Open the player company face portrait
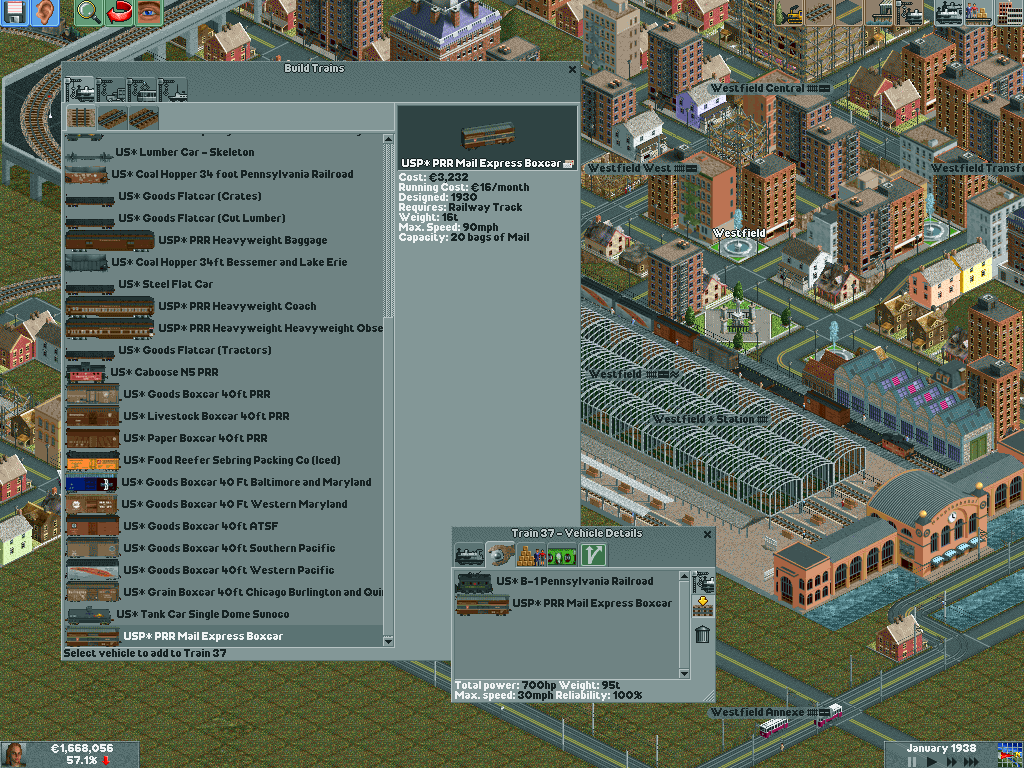This screenshot has width=1024, height=768. 14,755
